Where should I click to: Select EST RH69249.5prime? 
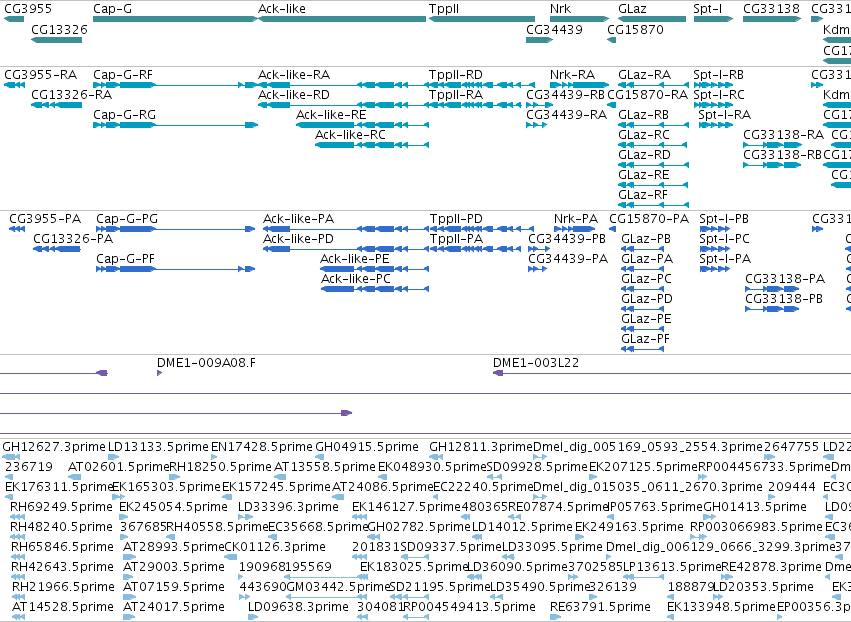point(61,507)
